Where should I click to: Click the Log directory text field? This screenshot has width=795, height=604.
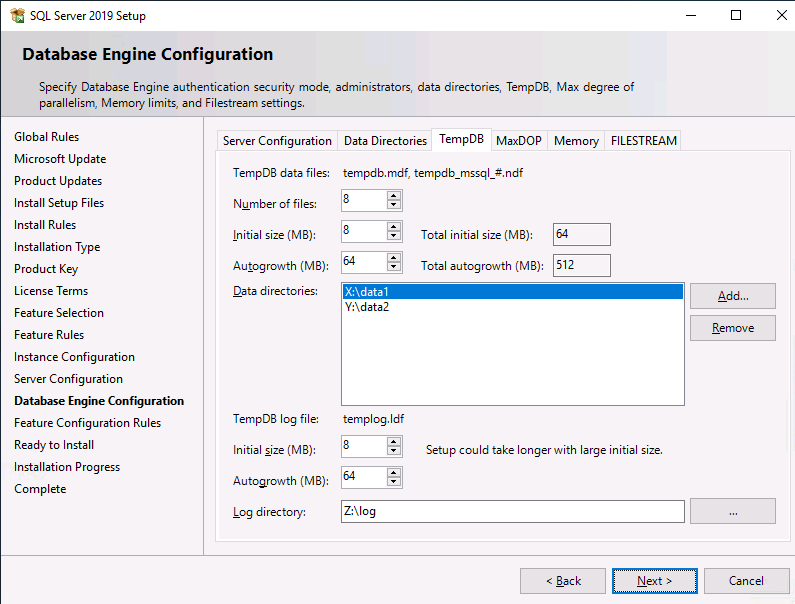(x=512, y=511)
